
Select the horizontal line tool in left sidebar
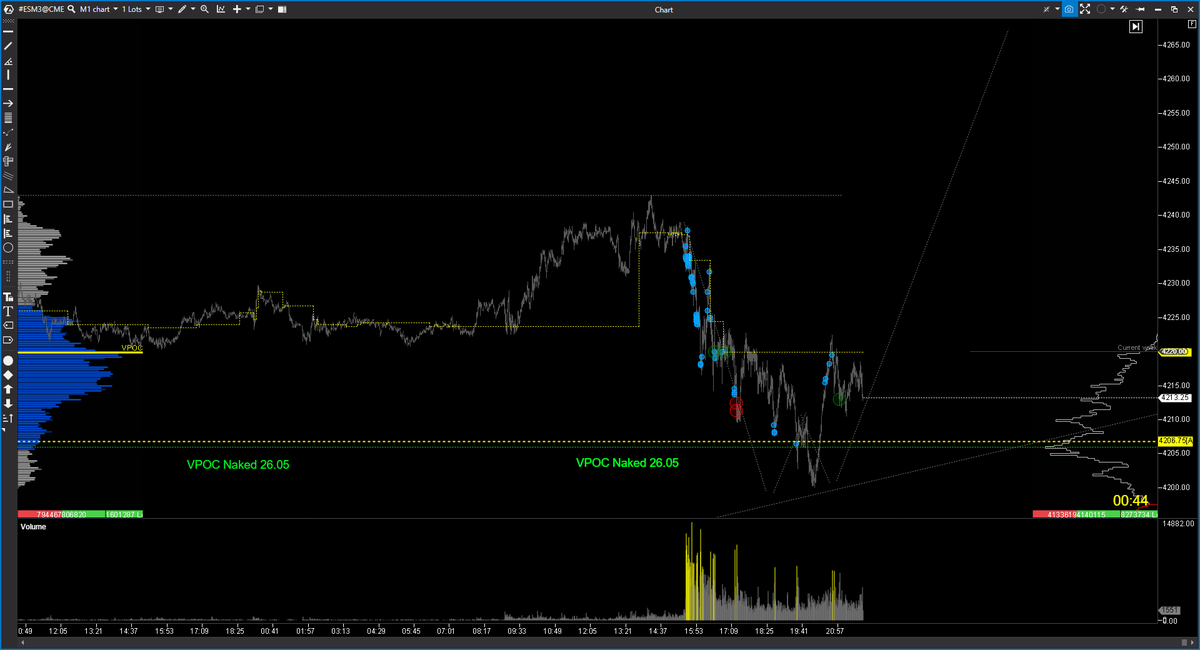(x=8, y=89)
